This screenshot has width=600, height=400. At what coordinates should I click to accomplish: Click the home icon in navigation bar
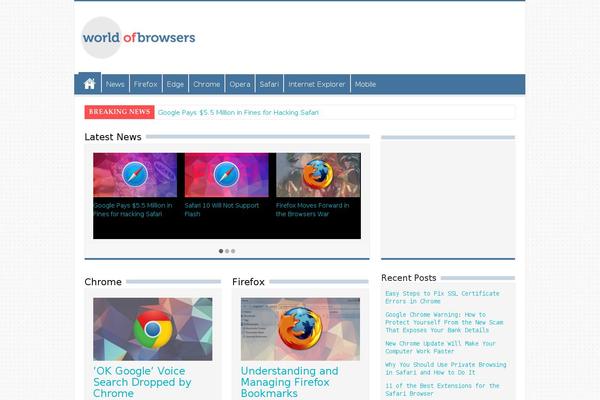point(90,83)
